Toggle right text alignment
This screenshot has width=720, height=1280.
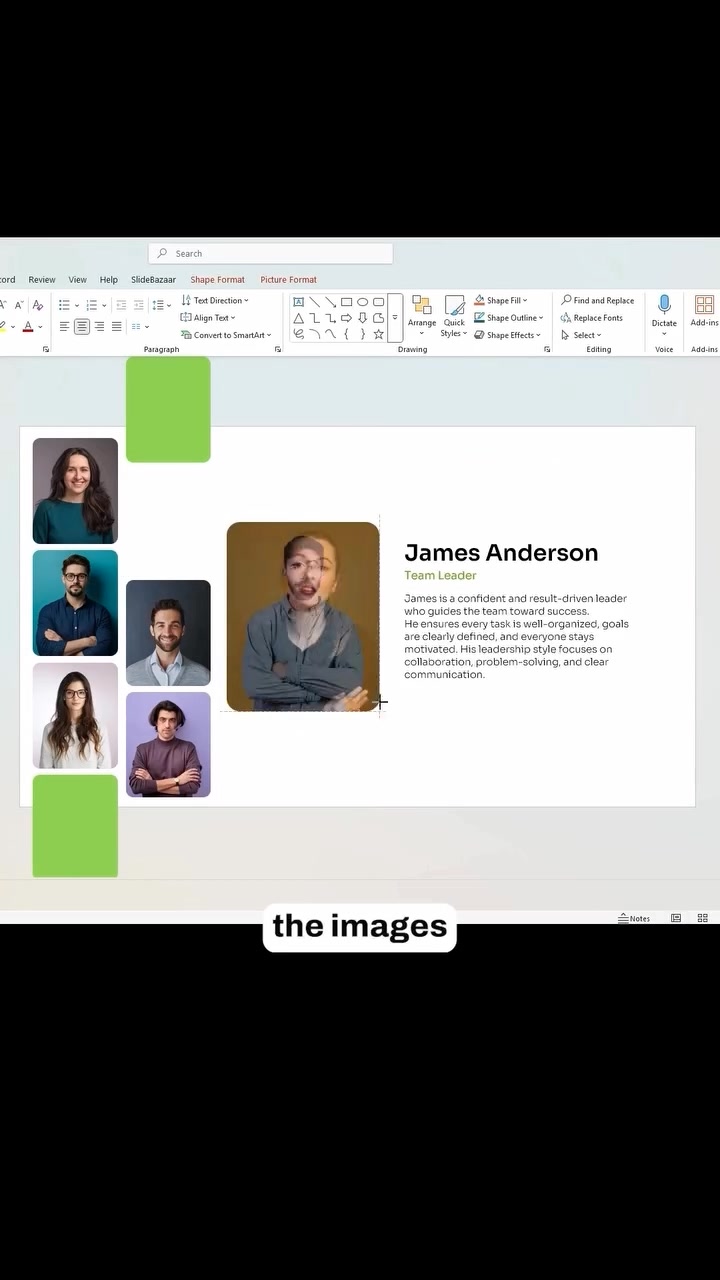tap(99, 326)
